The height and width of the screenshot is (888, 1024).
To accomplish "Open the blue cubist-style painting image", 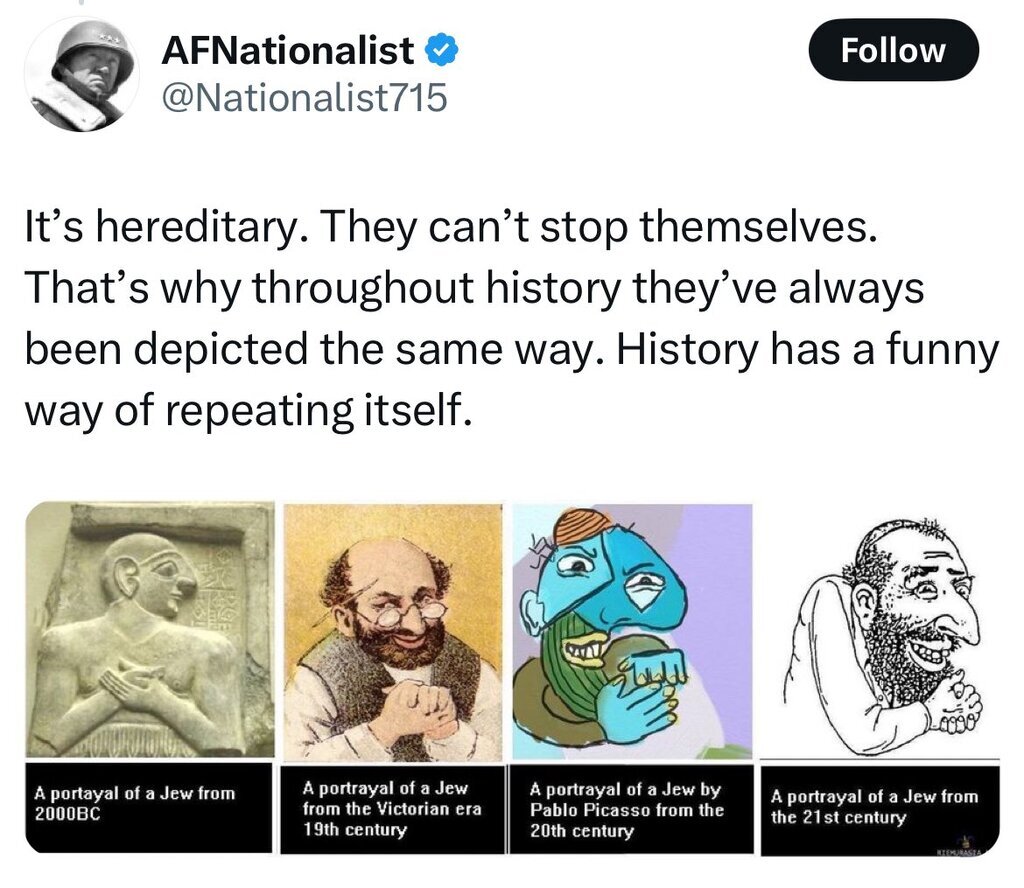I will tap(632, 632).
